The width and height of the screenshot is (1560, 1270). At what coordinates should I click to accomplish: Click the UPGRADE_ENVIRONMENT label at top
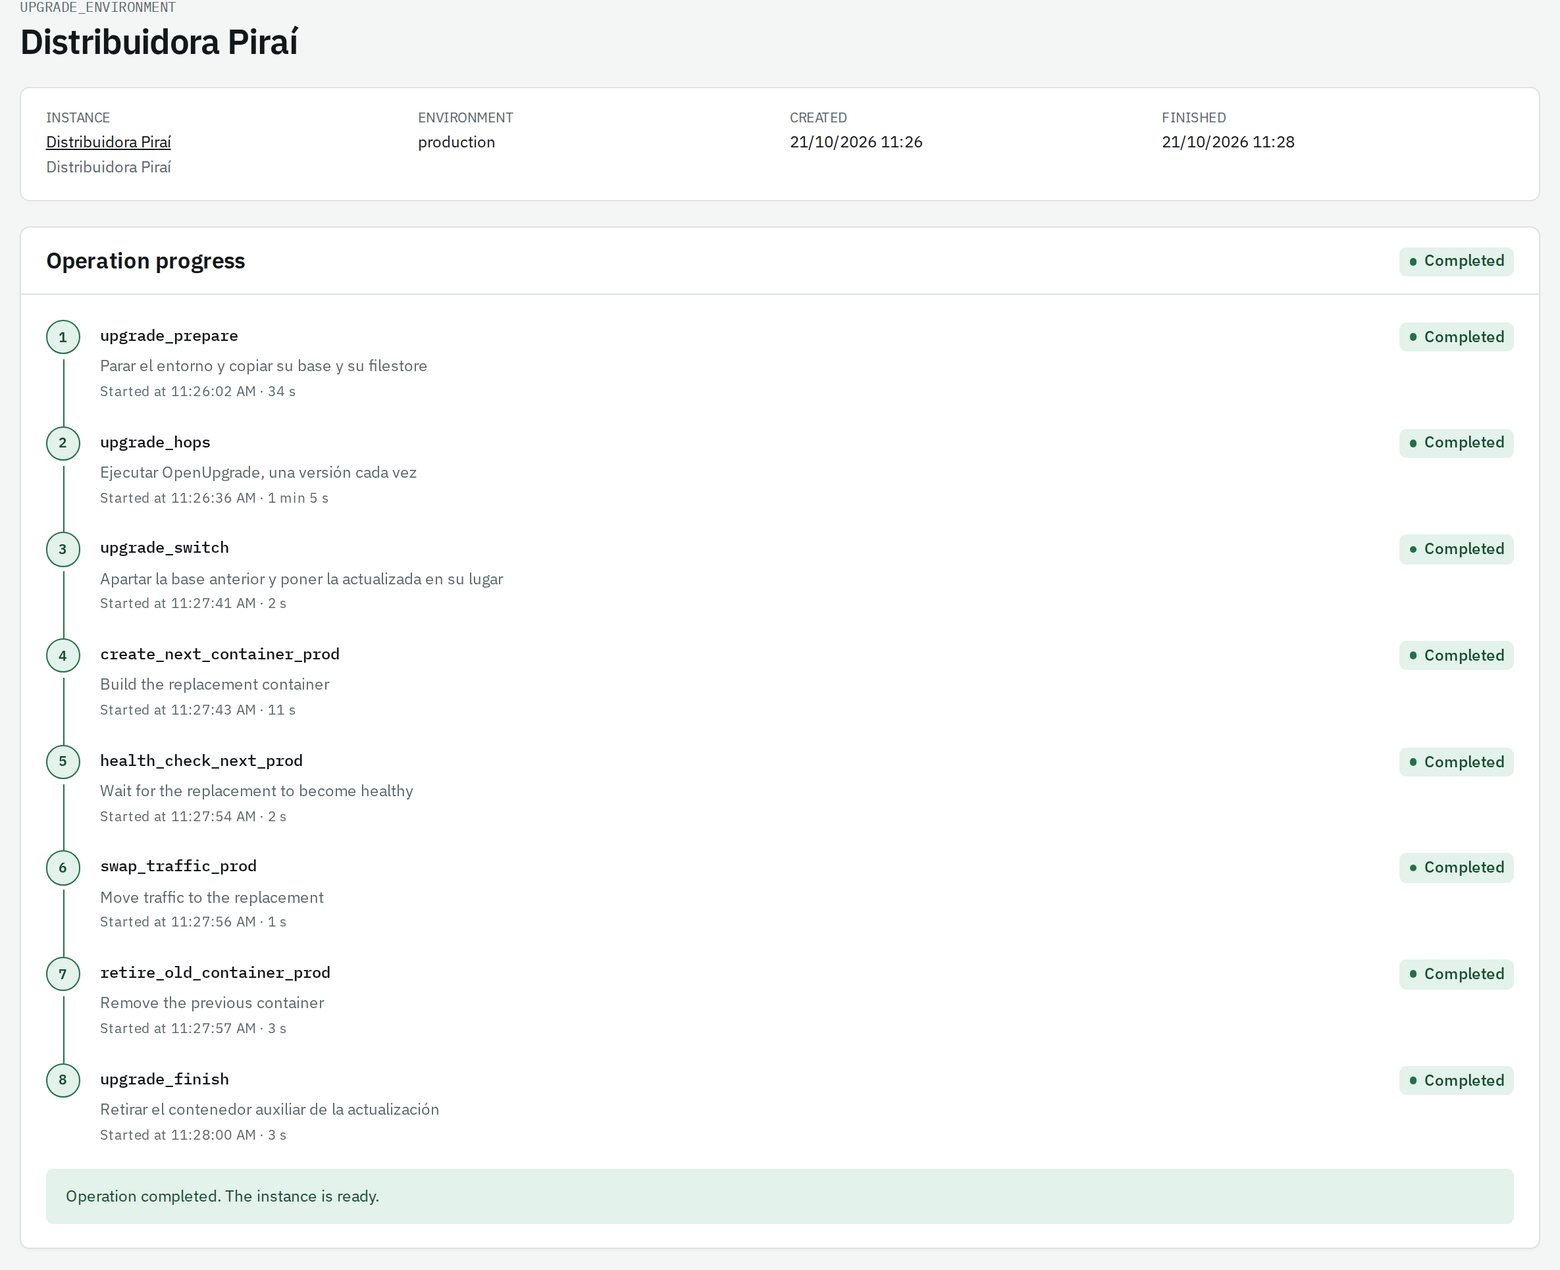click(98, 7)
